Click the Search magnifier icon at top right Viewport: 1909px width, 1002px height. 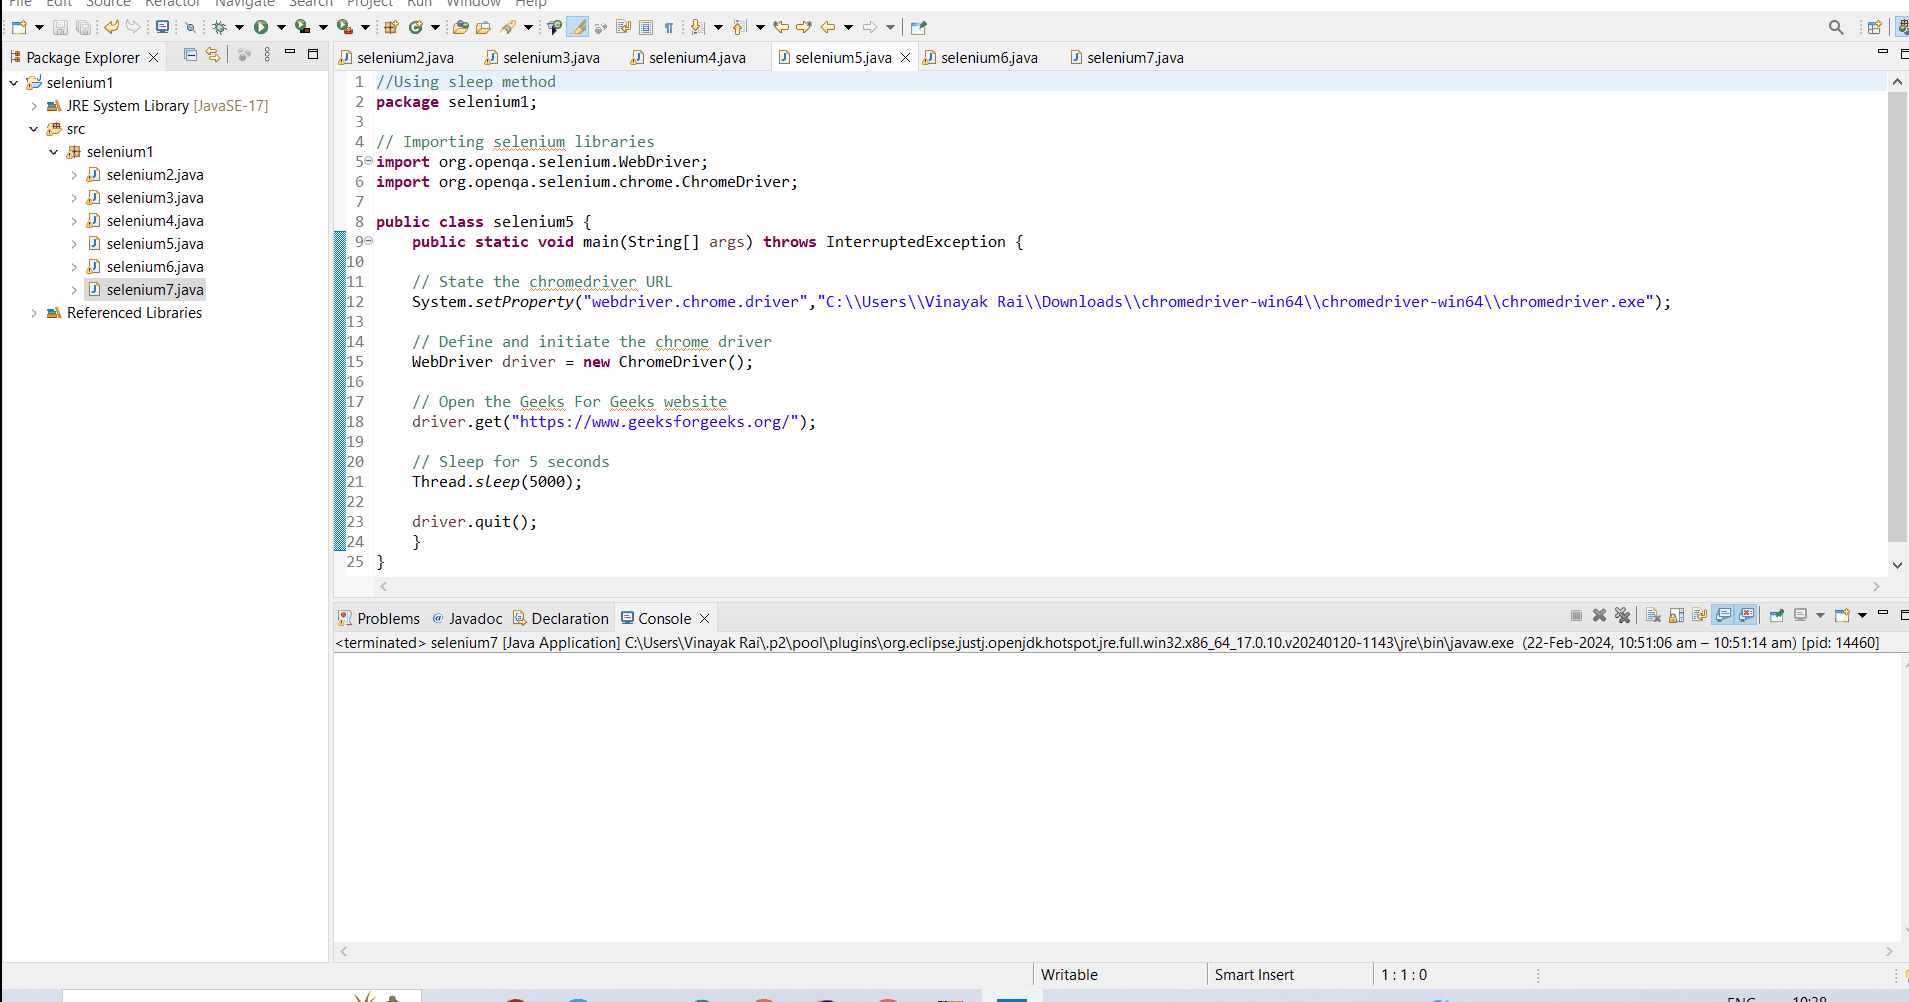point(1836,27)
